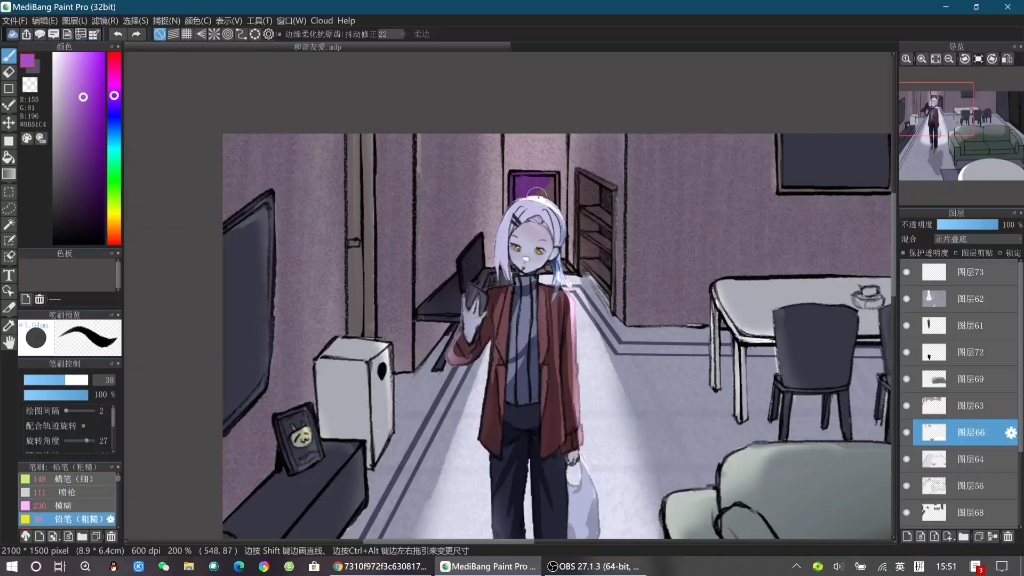Select the Eraser tool
The width and height of the screenshot is (1024, 576).
(8, 72)
